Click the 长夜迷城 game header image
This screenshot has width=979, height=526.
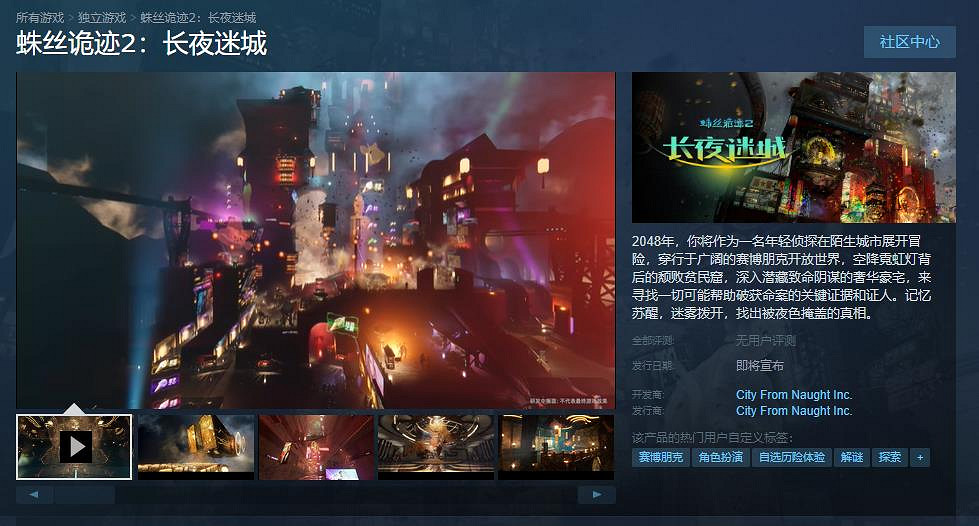click(x=794, y=147)
